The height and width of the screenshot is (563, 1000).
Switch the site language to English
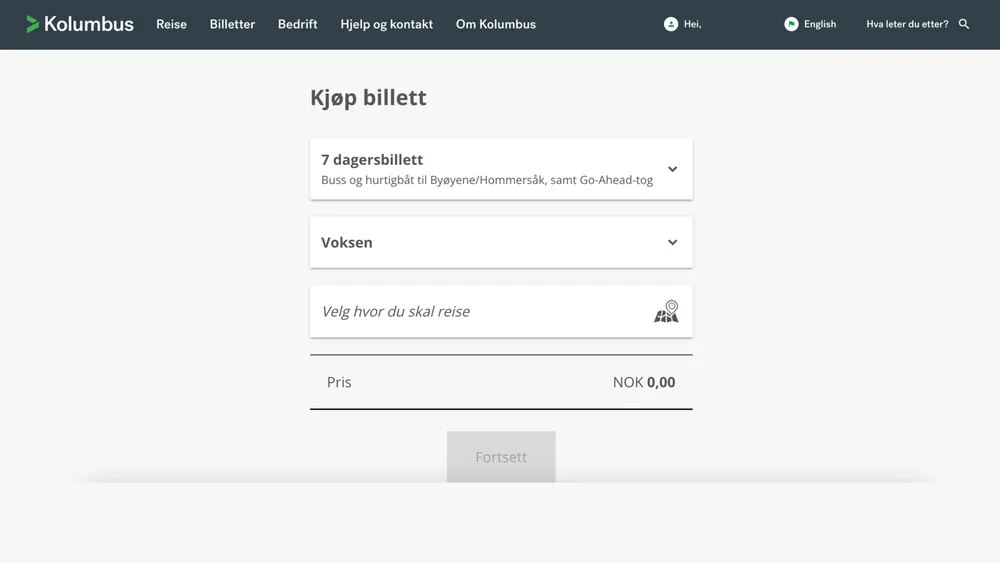pyautogui.click(x=820, y=24)
